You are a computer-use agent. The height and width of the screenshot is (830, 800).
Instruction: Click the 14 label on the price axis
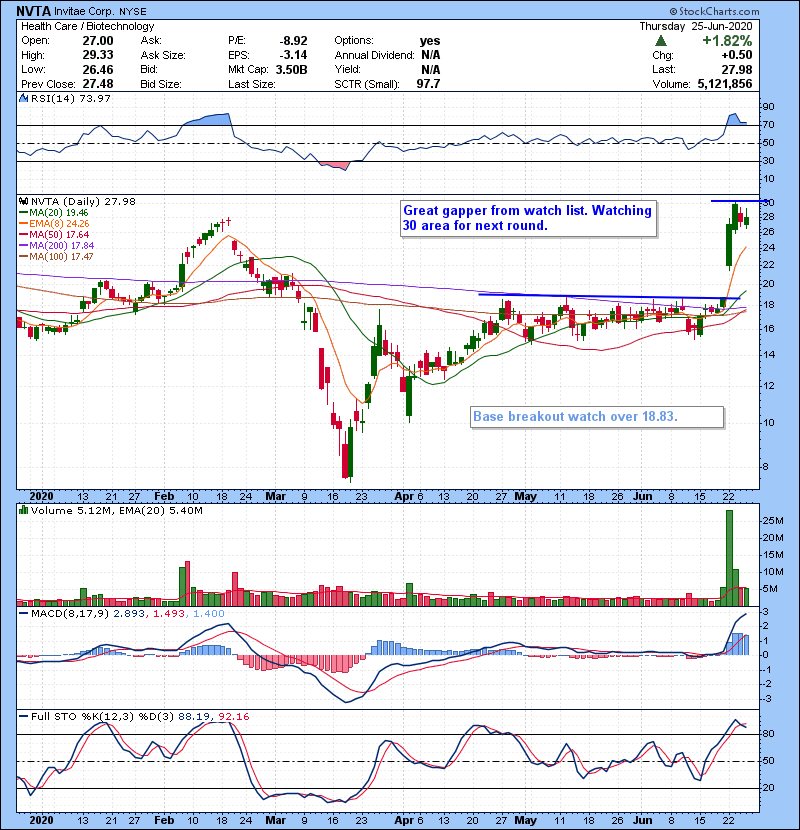pyautogui.click(x=768, y=354)
